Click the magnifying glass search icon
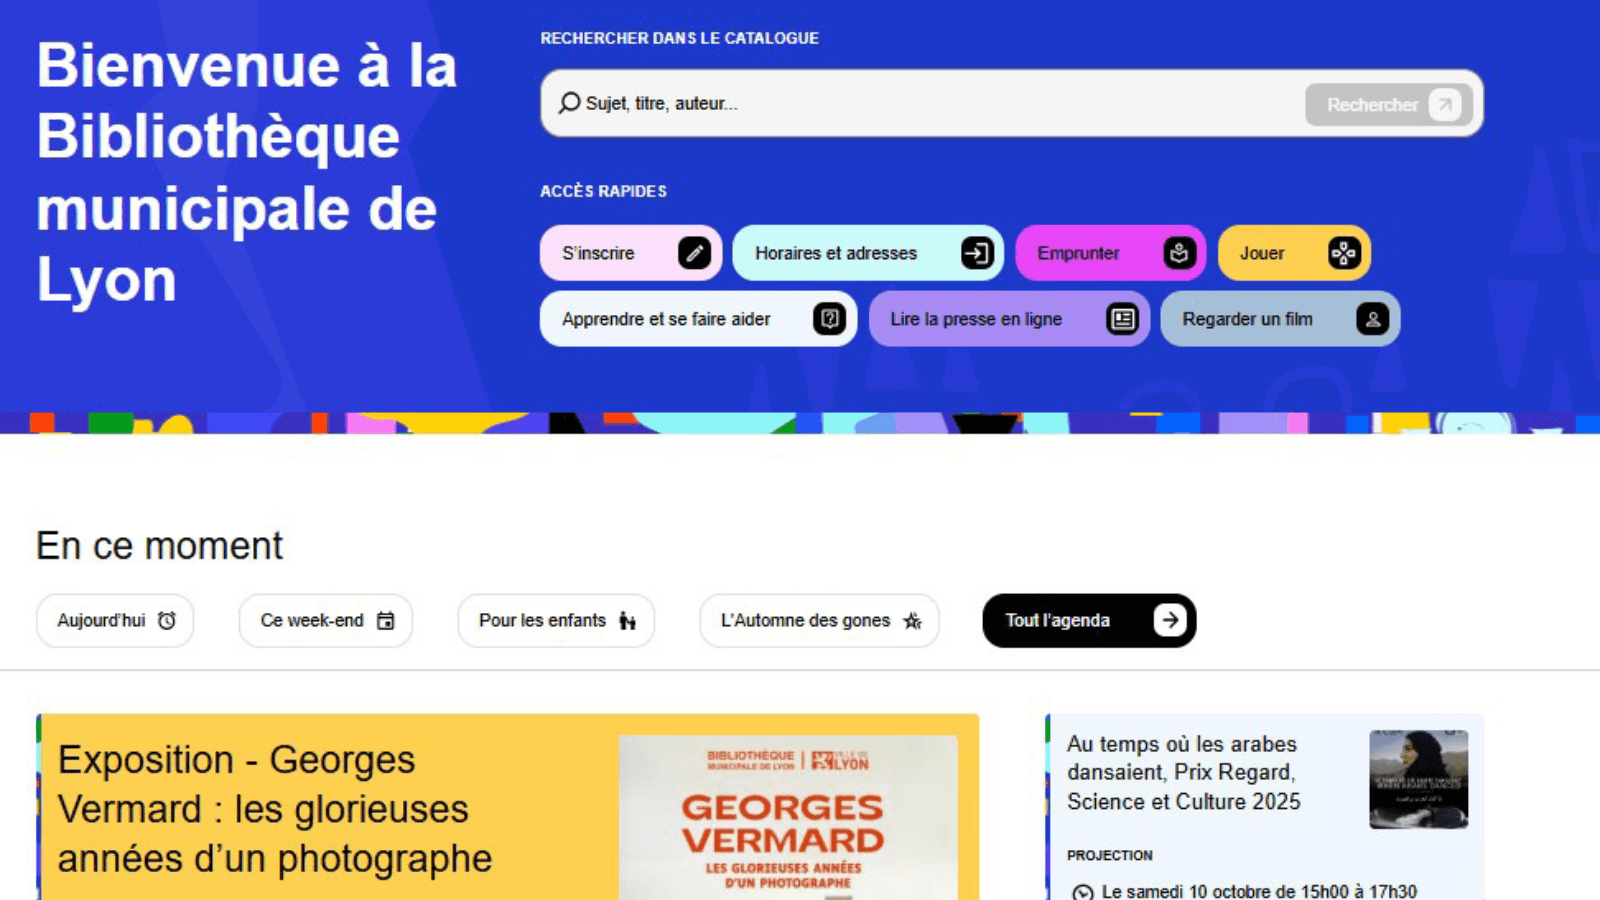Viewport: 1600px width, 900px height. click(569, 103)
